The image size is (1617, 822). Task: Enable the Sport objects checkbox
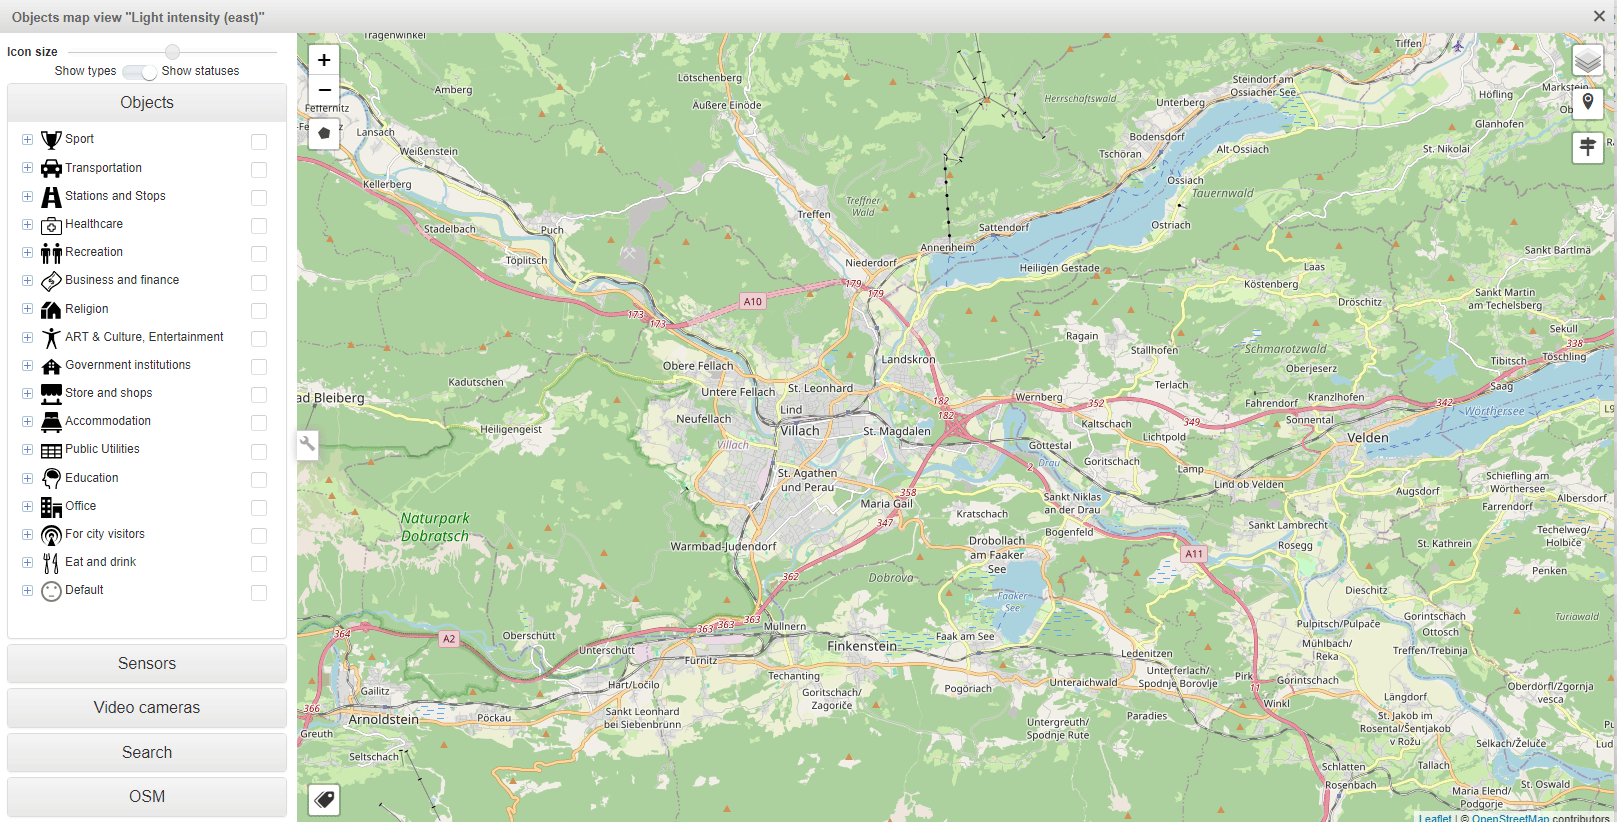pos(259,142)
